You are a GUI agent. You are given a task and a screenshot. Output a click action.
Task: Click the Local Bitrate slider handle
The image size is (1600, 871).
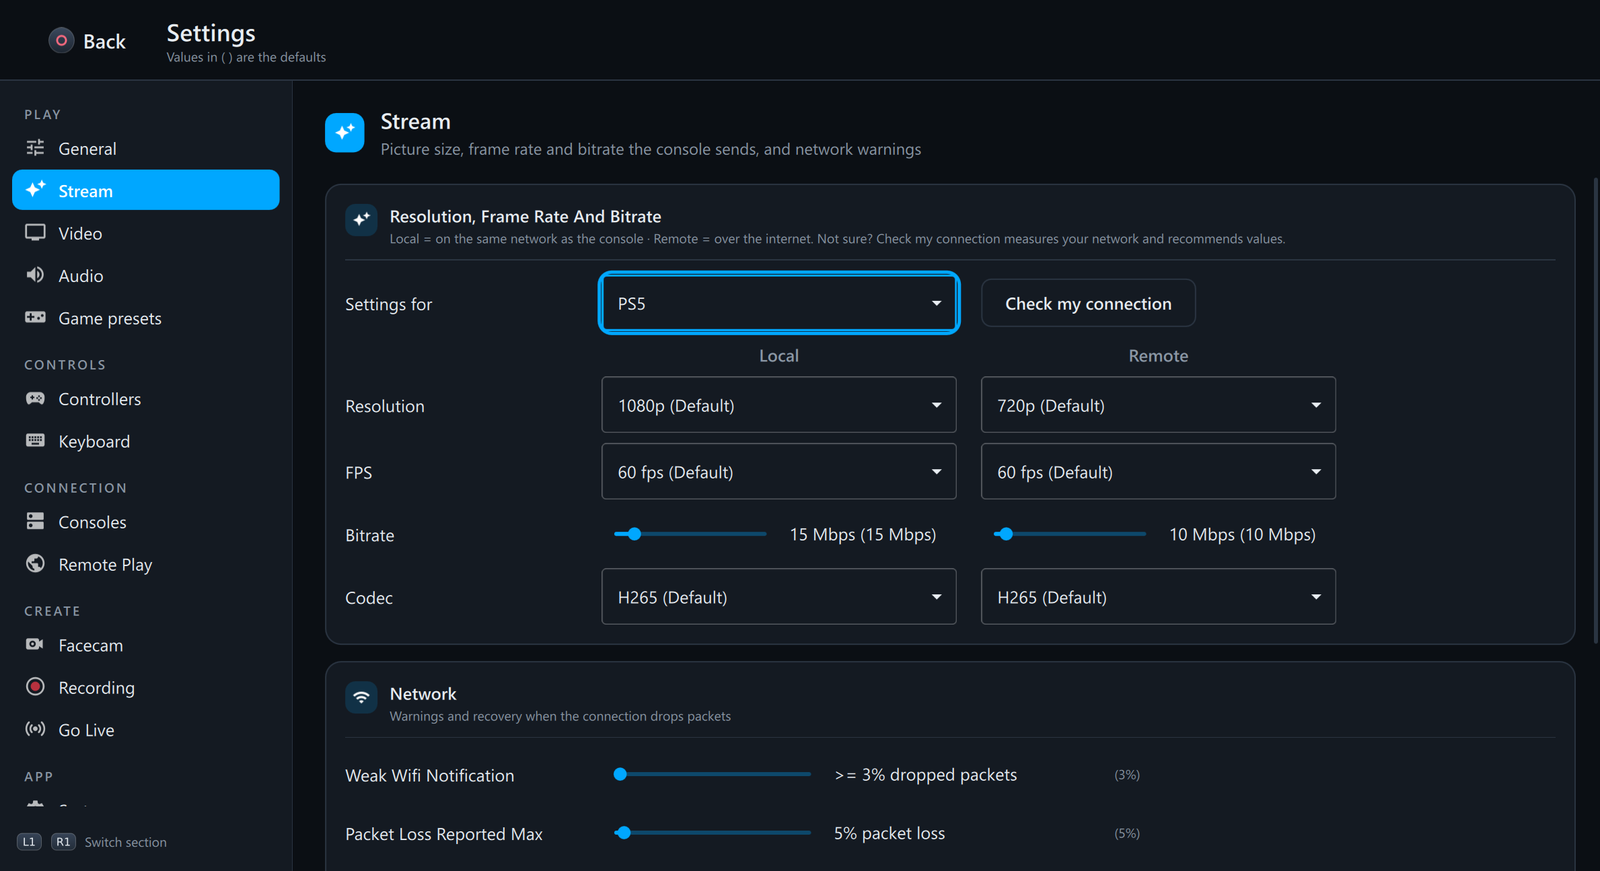(x=634, y=534)
